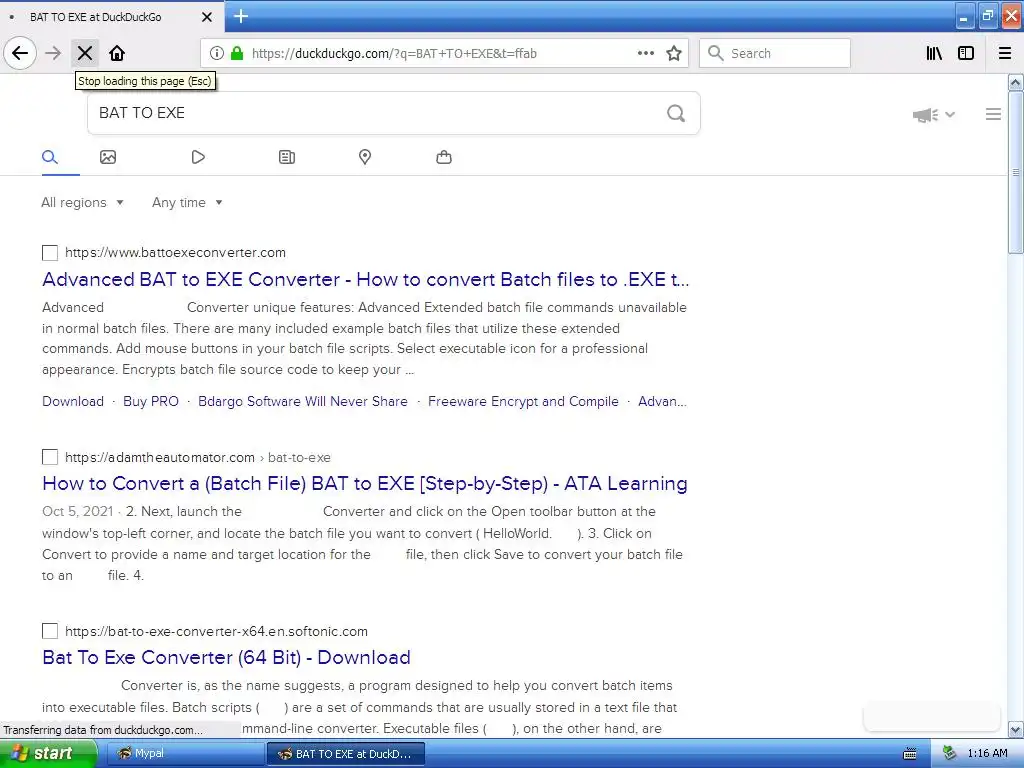Open Freeware Encrypt and Compile link
The image size is (1024, 768).
point(523,402)
